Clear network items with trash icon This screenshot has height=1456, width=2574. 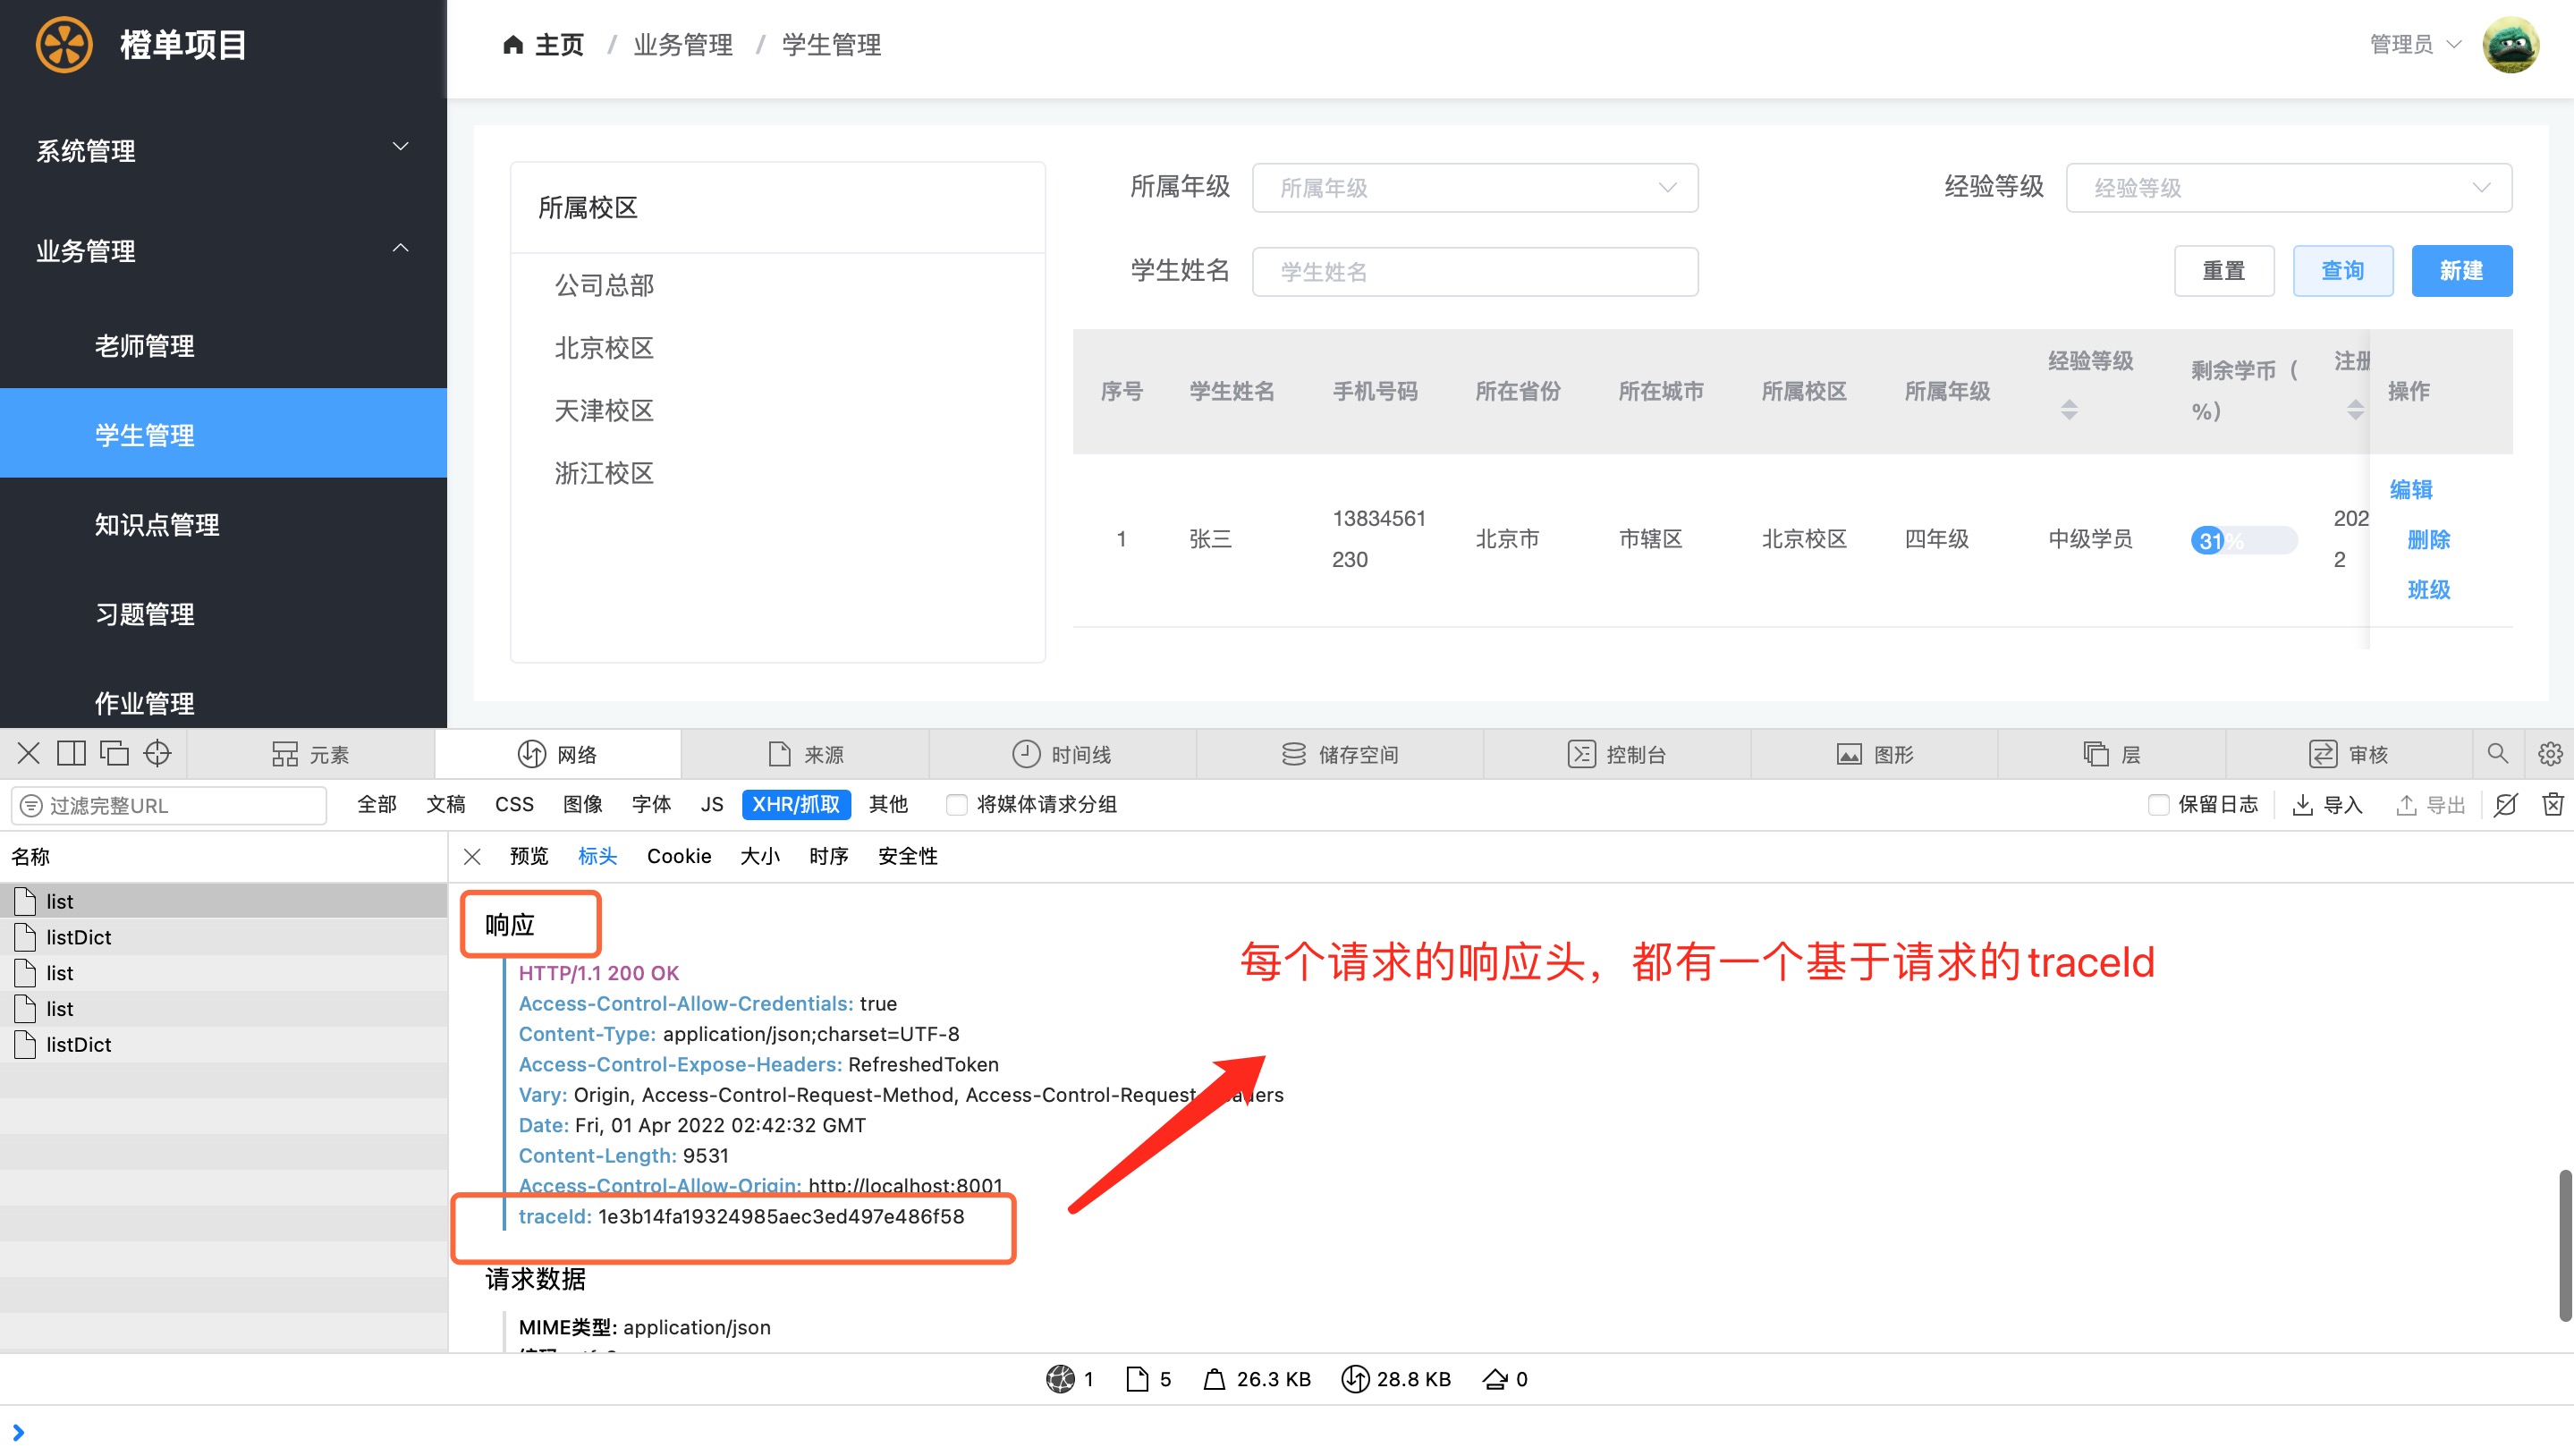[2553, 804]
